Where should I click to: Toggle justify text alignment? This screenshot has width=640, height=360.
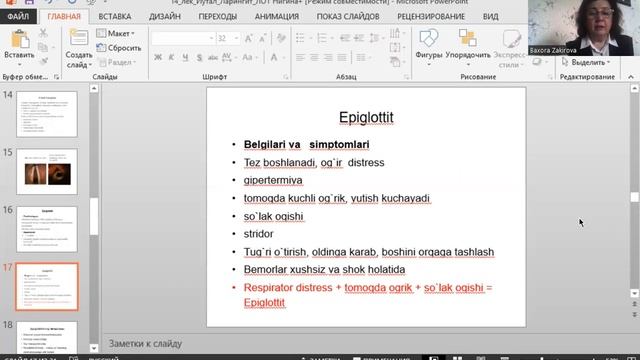342,58
